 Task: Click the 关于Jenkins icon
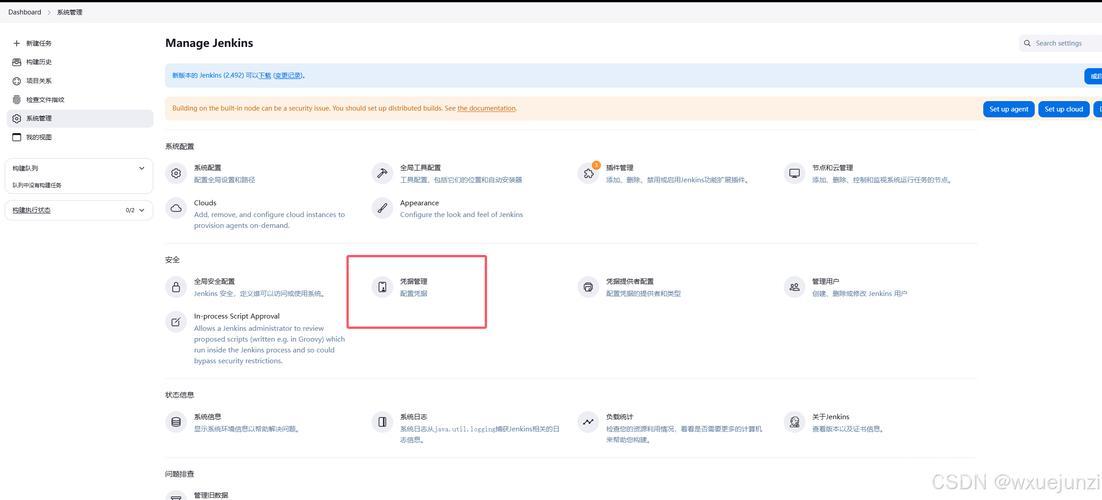point(794,422)
